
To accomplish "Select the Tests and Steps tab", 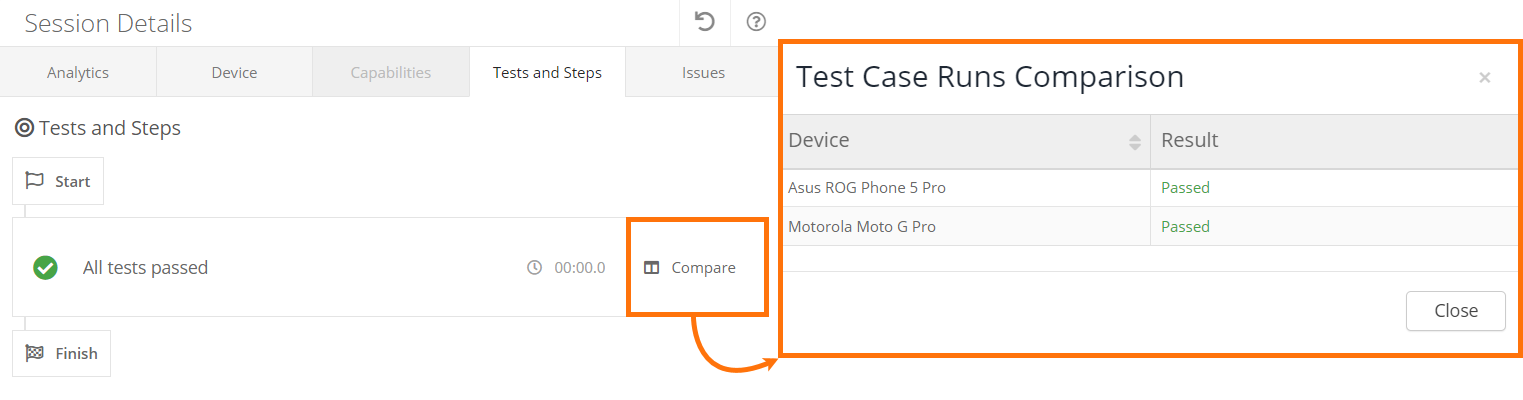I will [x=547, y=72].
